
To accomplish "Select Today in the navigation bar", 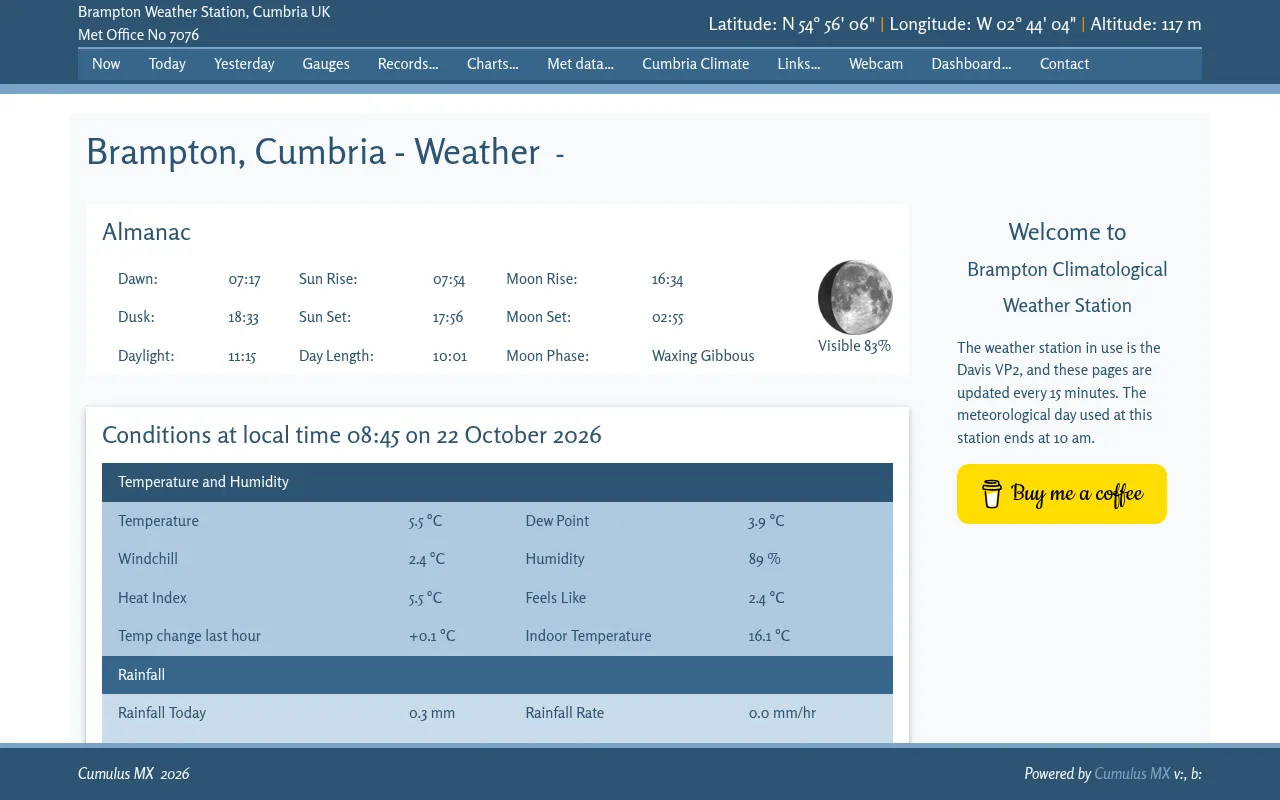I will [x=167, y=64].
